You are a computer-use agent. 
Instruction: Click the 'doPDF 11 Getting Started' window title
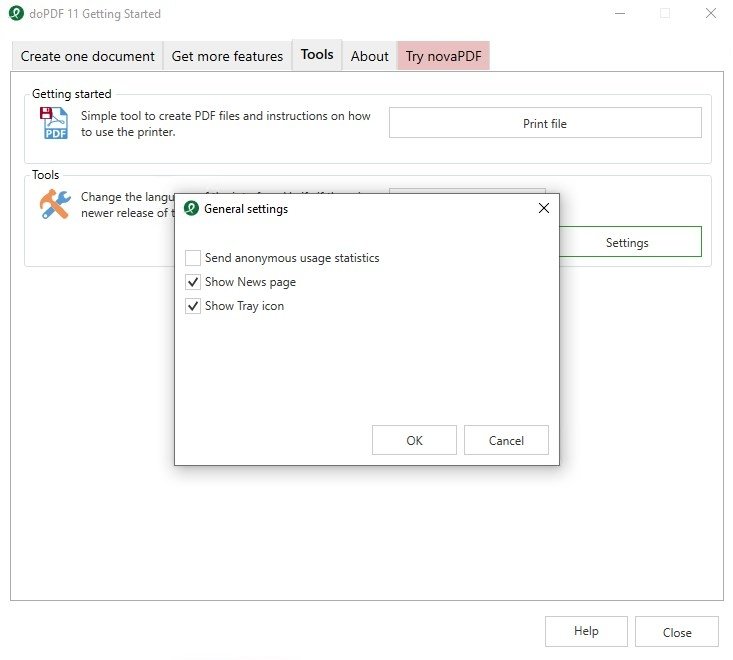(95, 14)
